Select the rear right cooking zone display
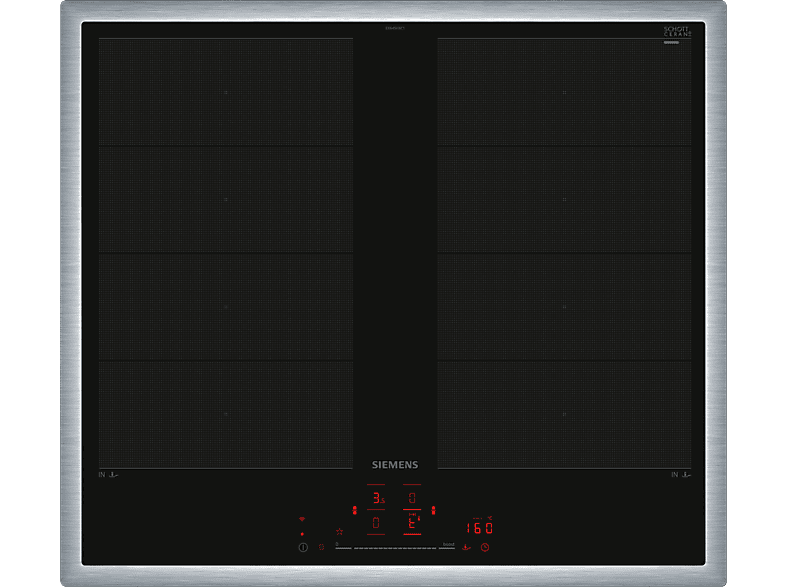The width and height of the screenshot is (786, 587). click(x=412, y=498)
